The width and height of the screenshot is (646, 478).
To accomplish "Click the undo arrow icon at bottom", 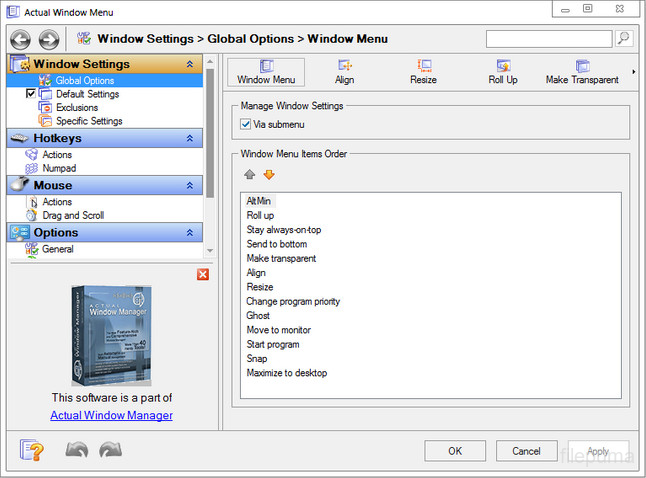I will (77, 451).
